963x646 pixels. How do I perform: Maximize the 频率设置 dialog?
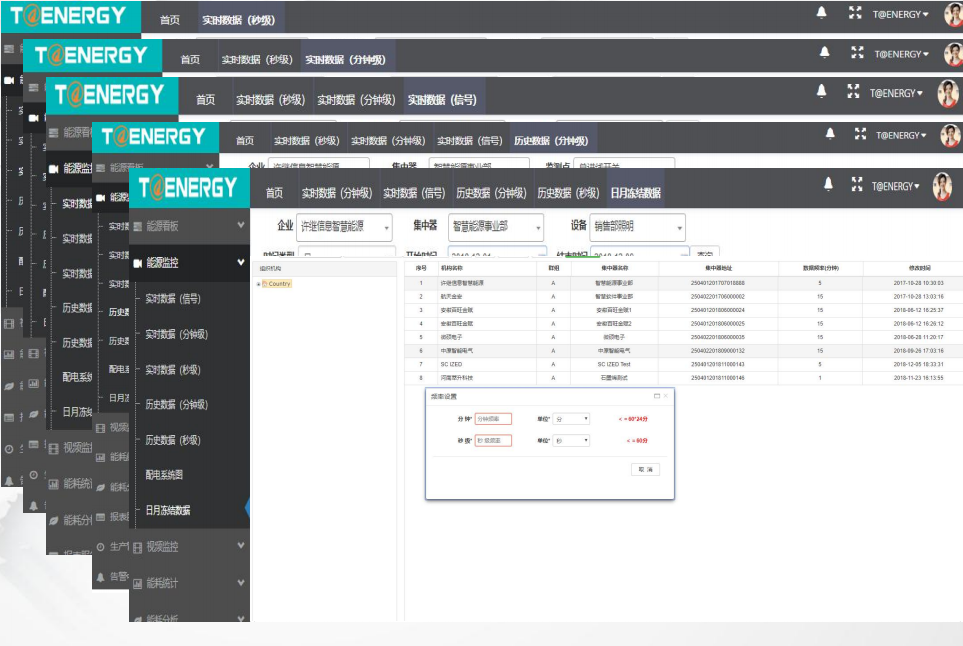coord(656,396)
